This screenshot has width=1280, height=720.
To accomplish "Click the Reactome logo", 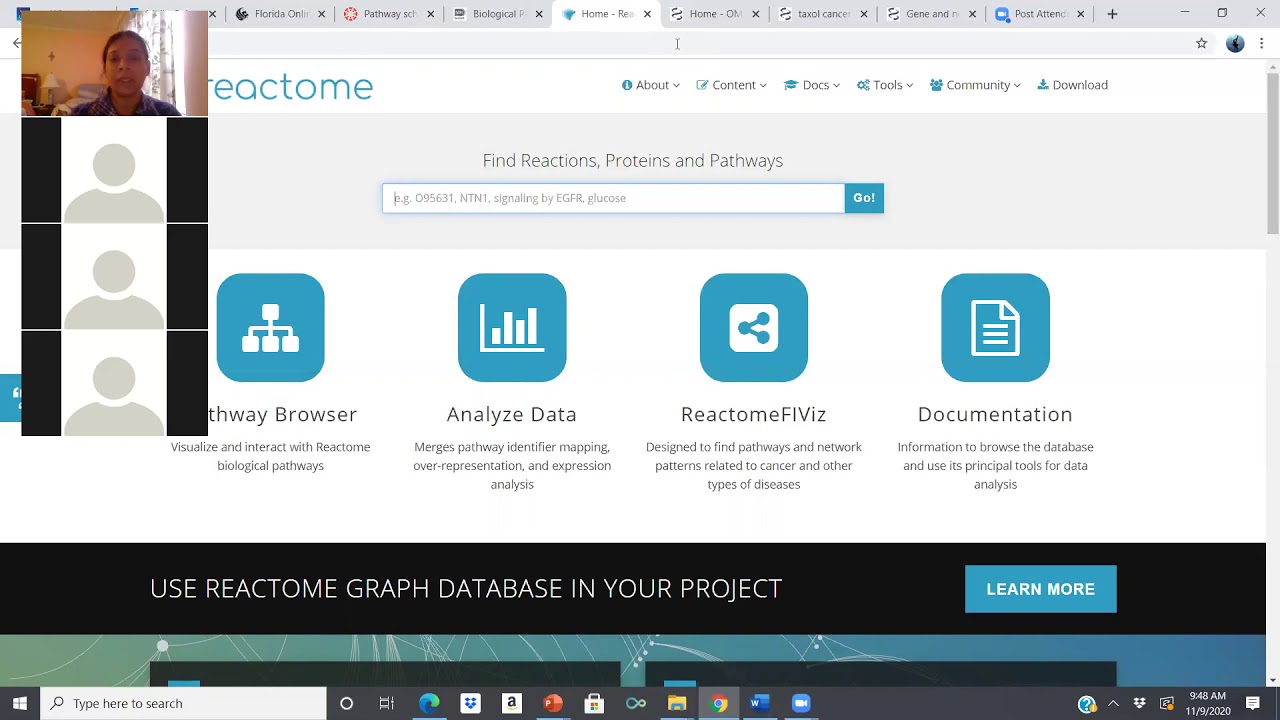I will click(x=291, y=86).
